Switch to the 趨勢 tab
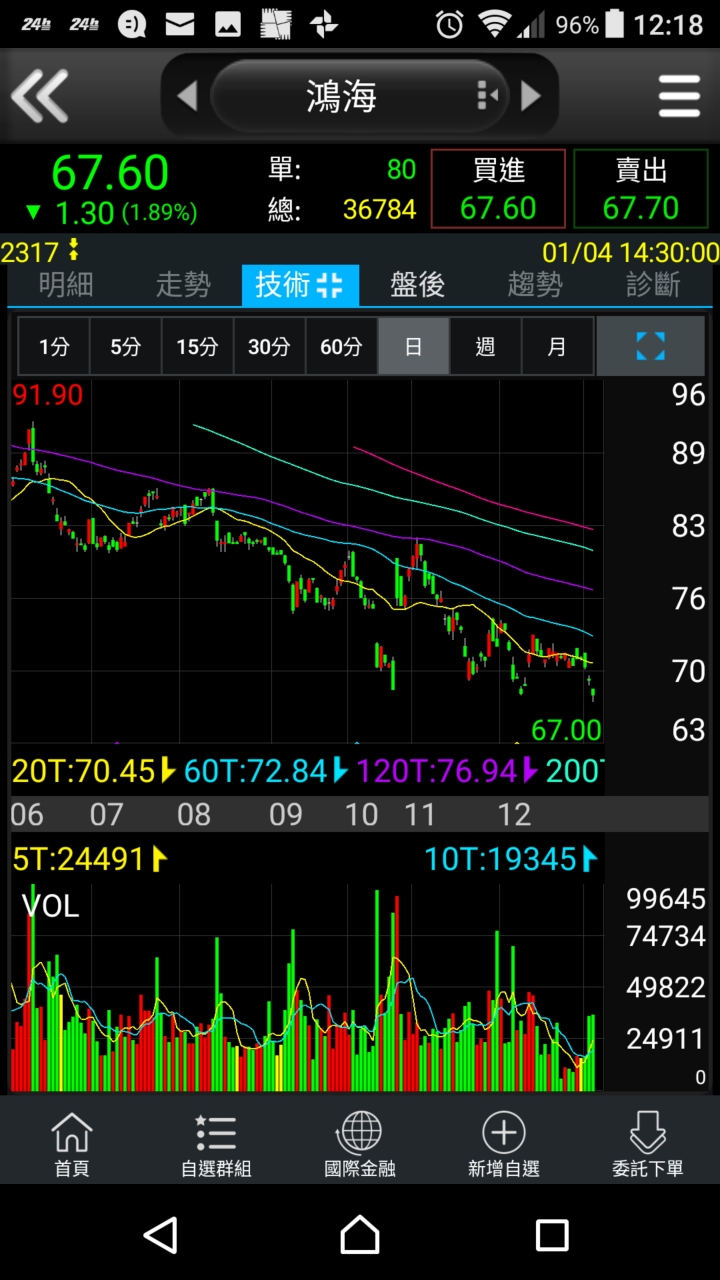This screenshot has width=720, height=1280. [x=535, y=285]
